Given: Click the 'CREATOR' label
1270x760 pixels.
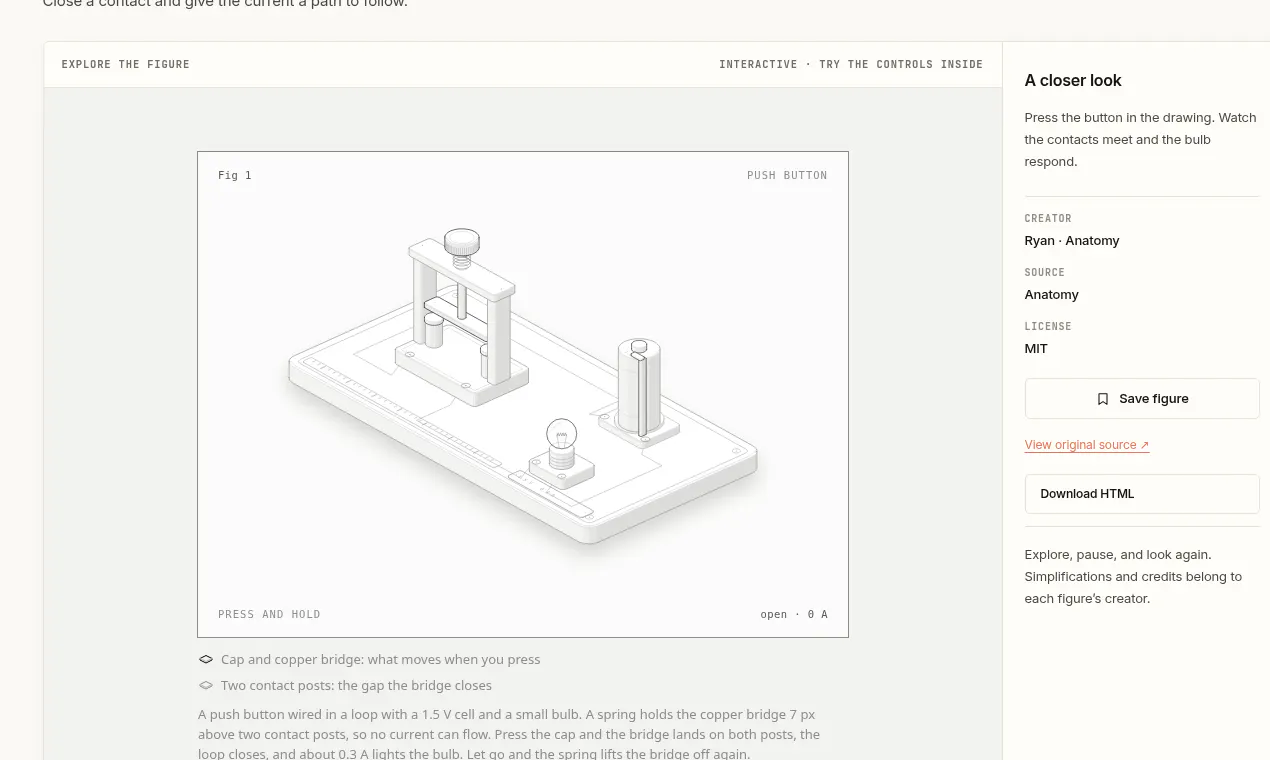Looking at the screenshot, I should (x=1048, y=218).
